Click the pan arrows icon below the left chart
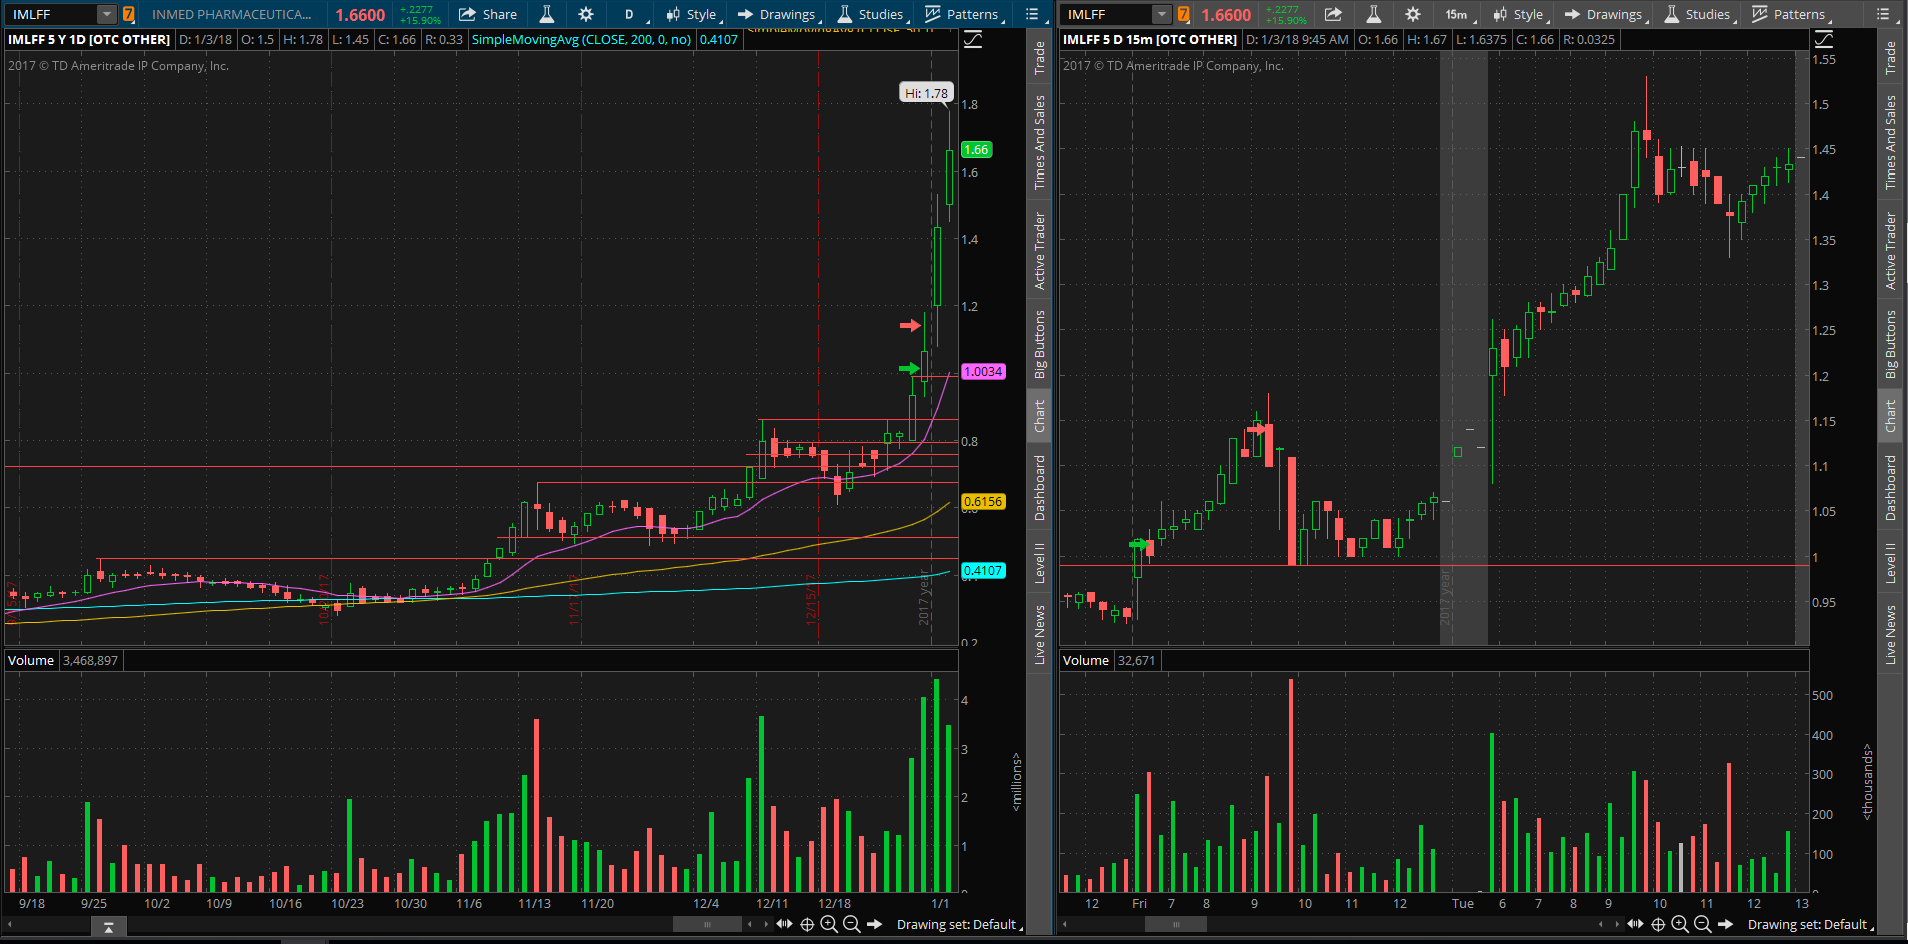The width and height of the screenshot is (1908, 944). 784,924
